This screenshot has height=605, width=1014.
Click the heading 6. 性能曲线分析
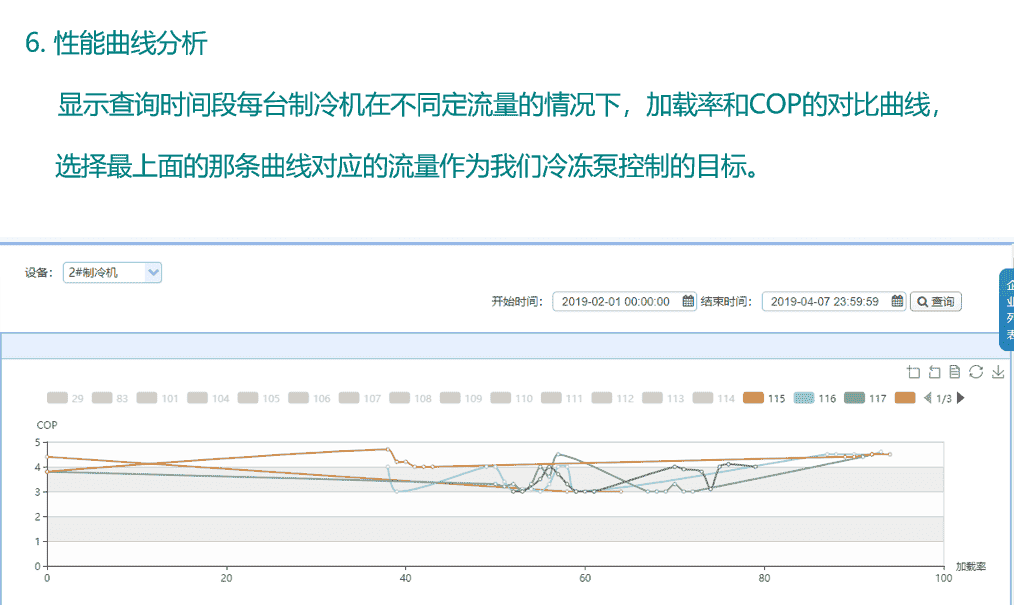(116, 43)
